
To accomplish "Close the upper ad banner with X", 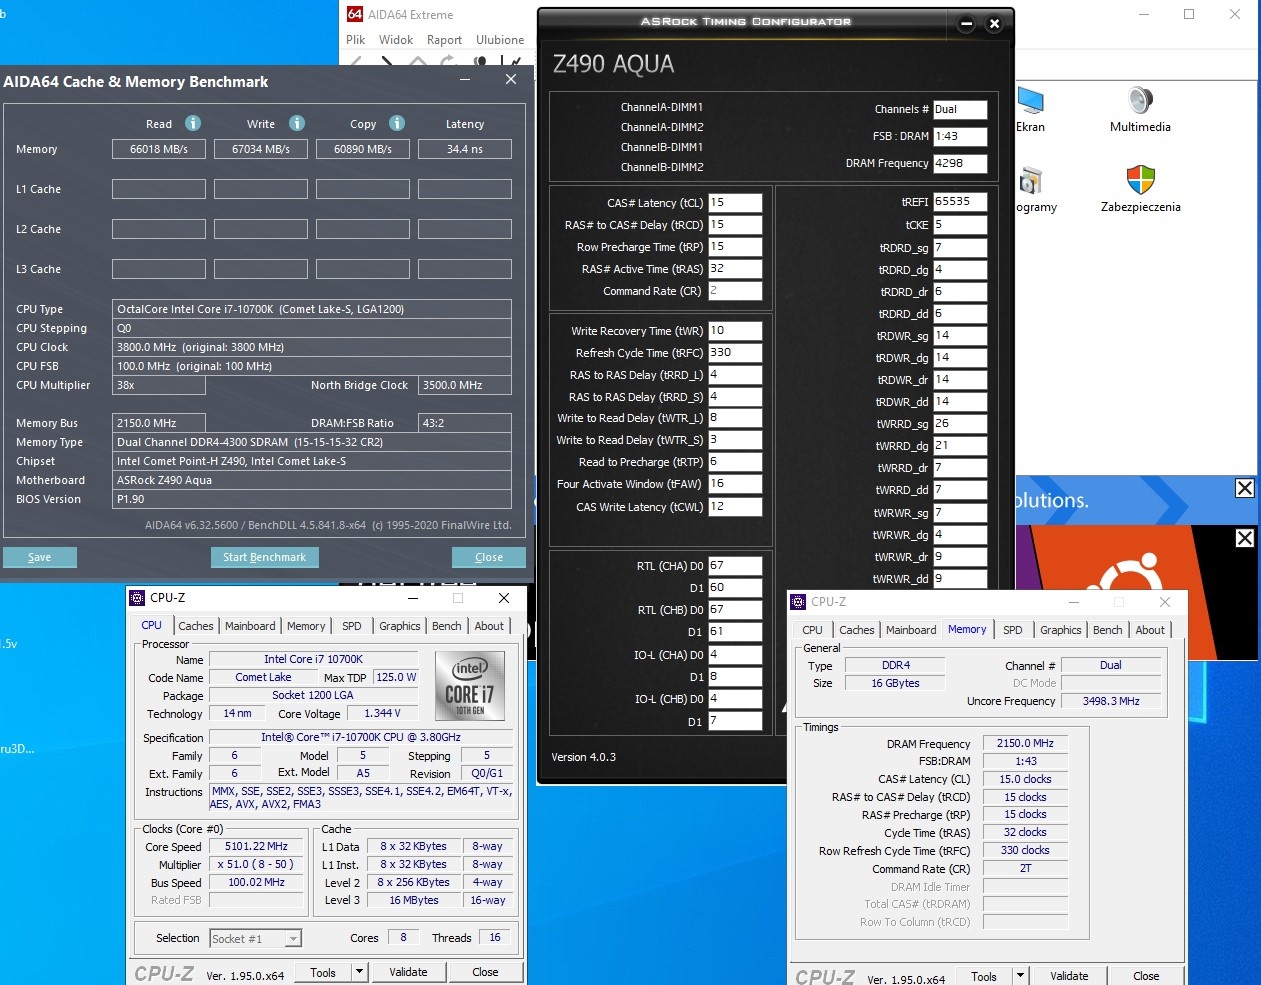I will tap(1244, 488).
